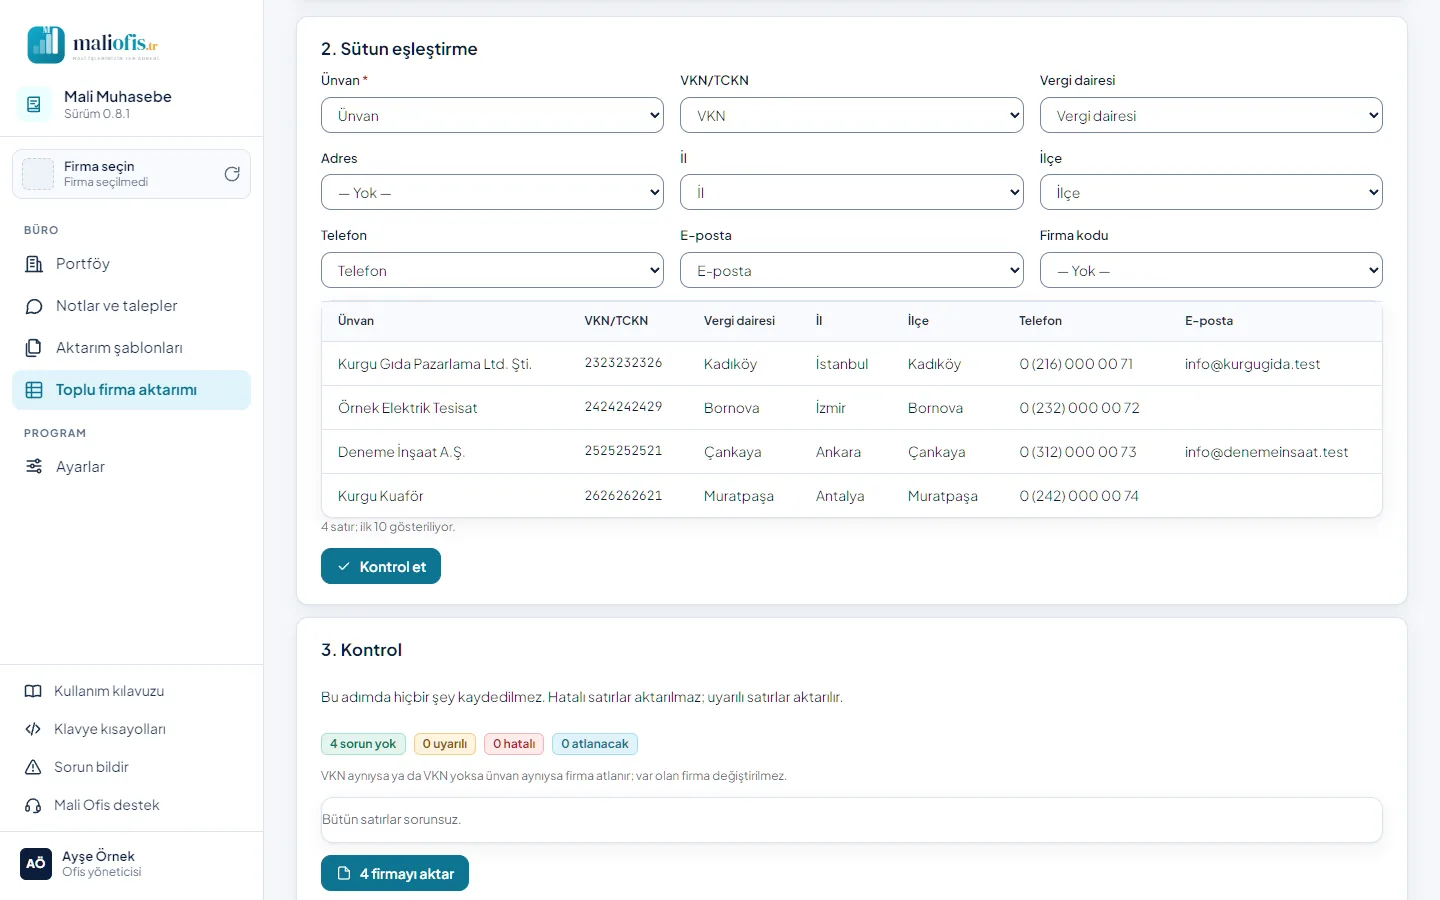Click the Kurgu Kuaför row name

click(381, 496)
